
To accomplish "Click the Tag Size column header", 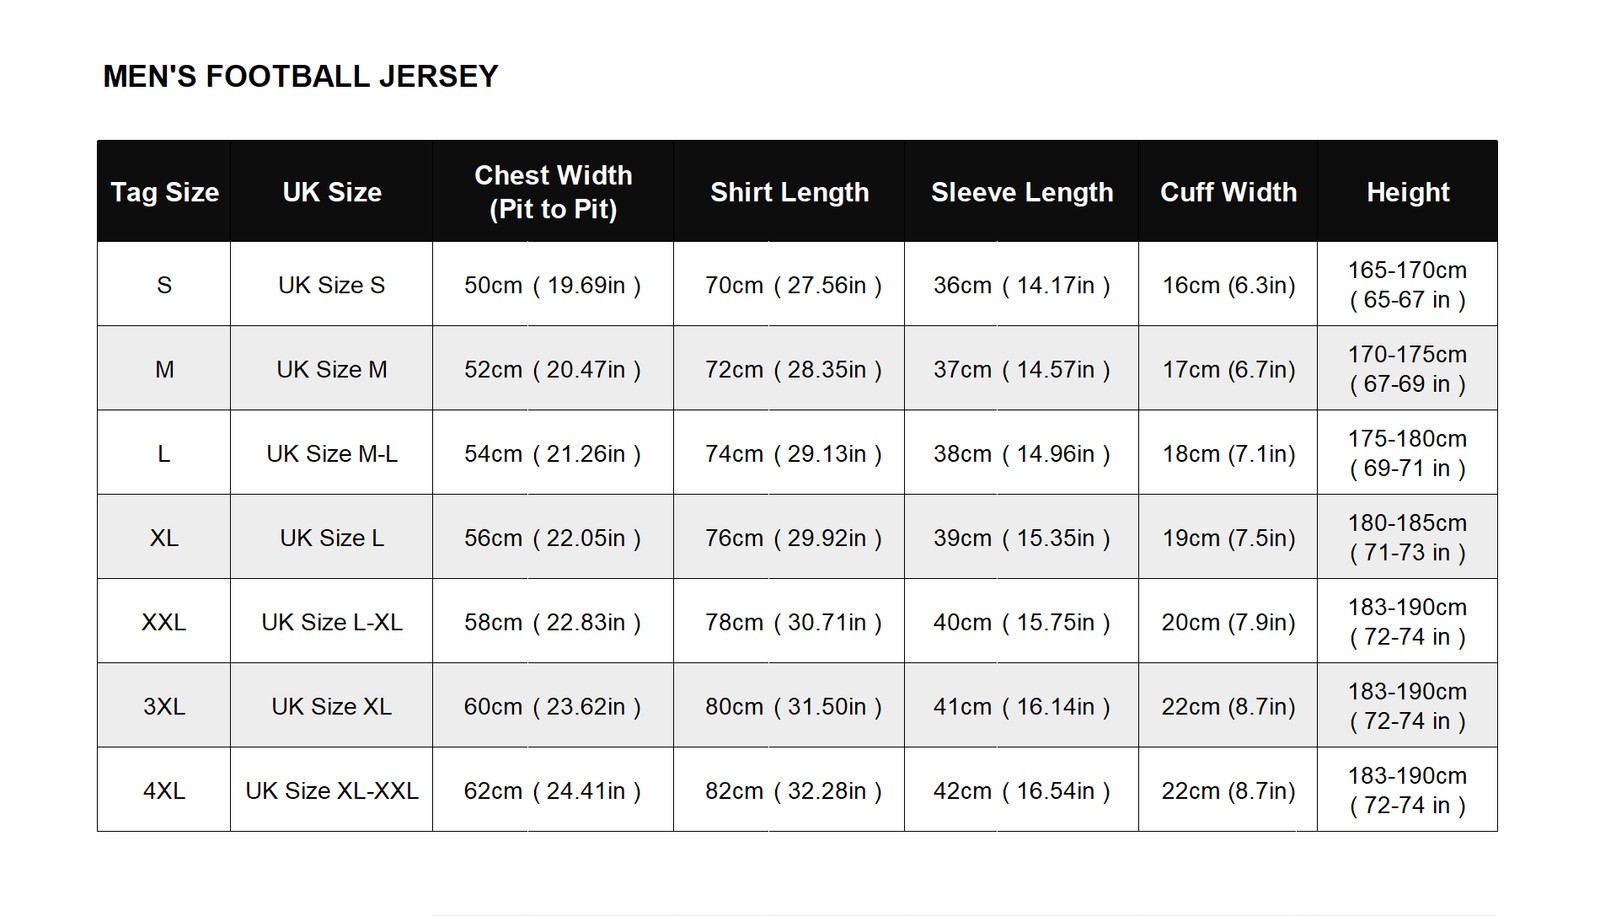I will (x=164, y=192).
